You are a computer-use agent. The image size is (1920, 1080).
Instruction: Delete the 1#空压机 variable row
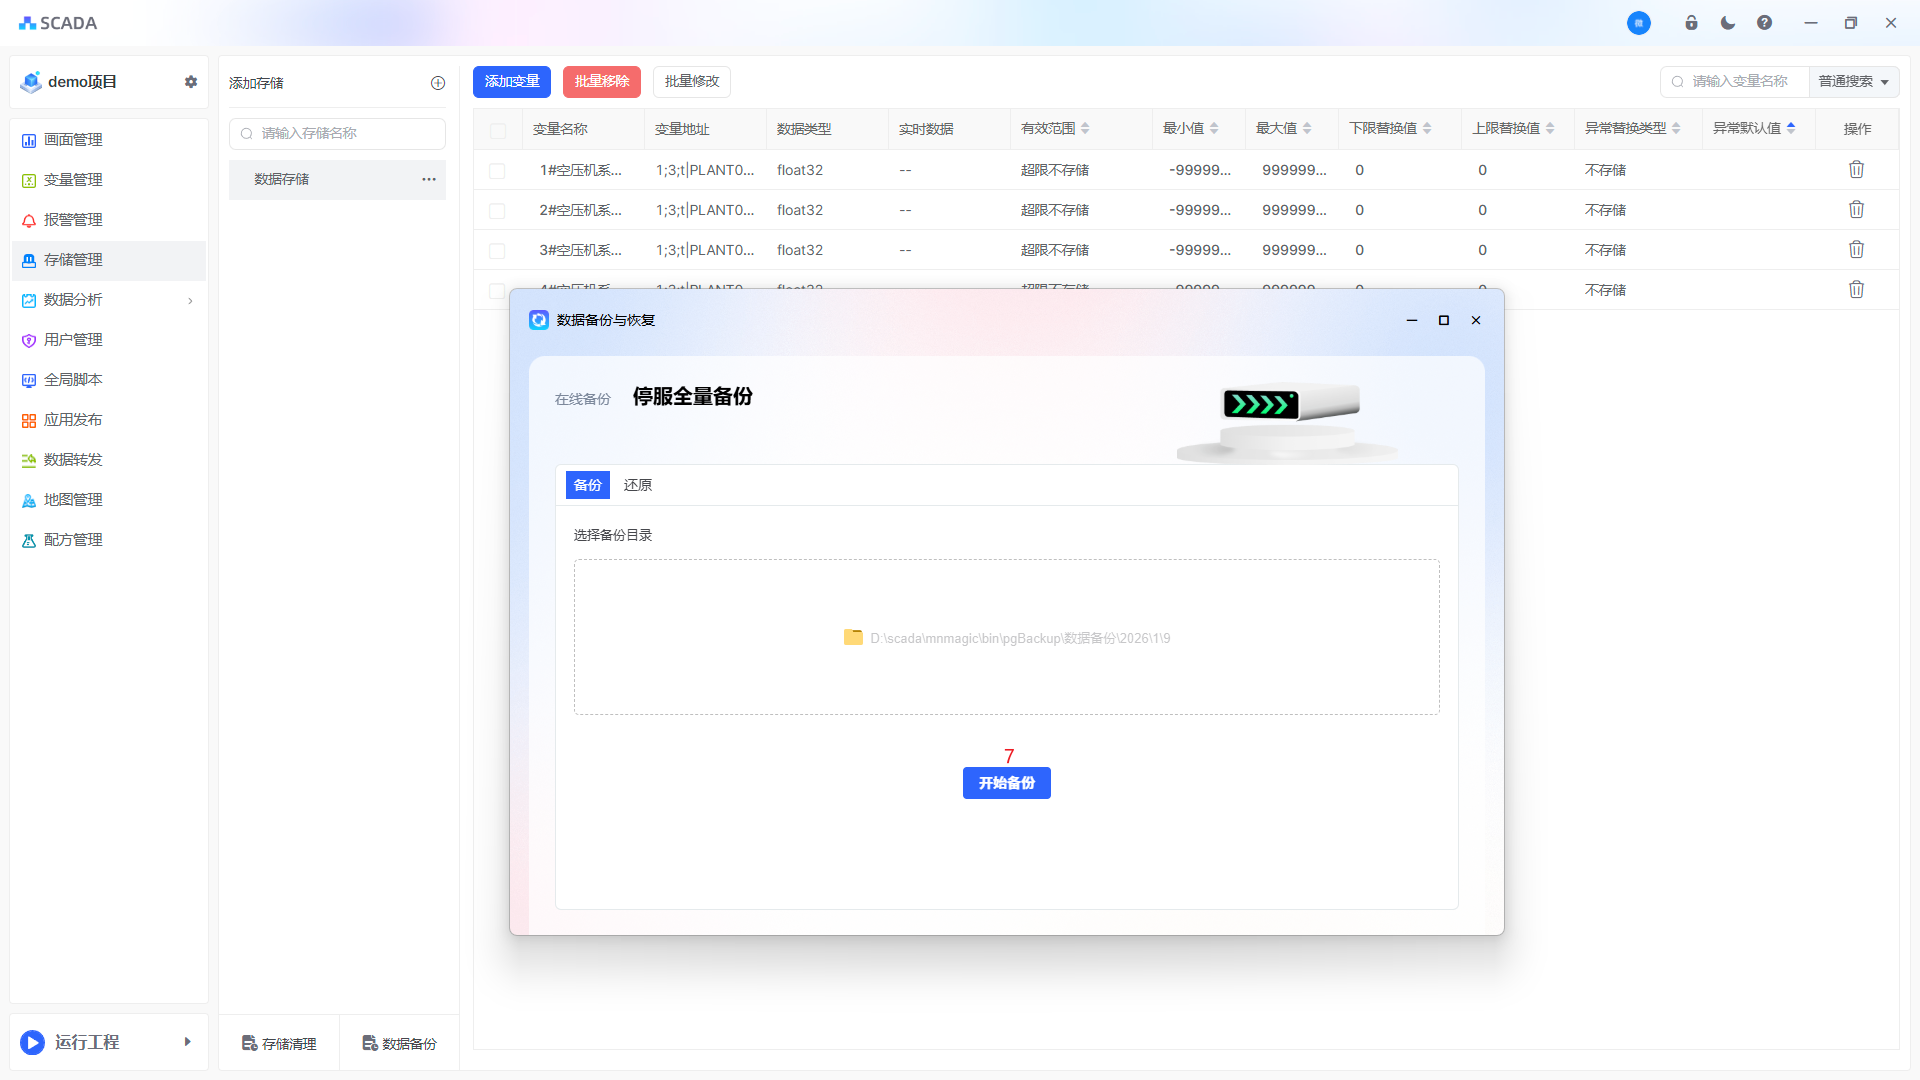[1856, 170]
